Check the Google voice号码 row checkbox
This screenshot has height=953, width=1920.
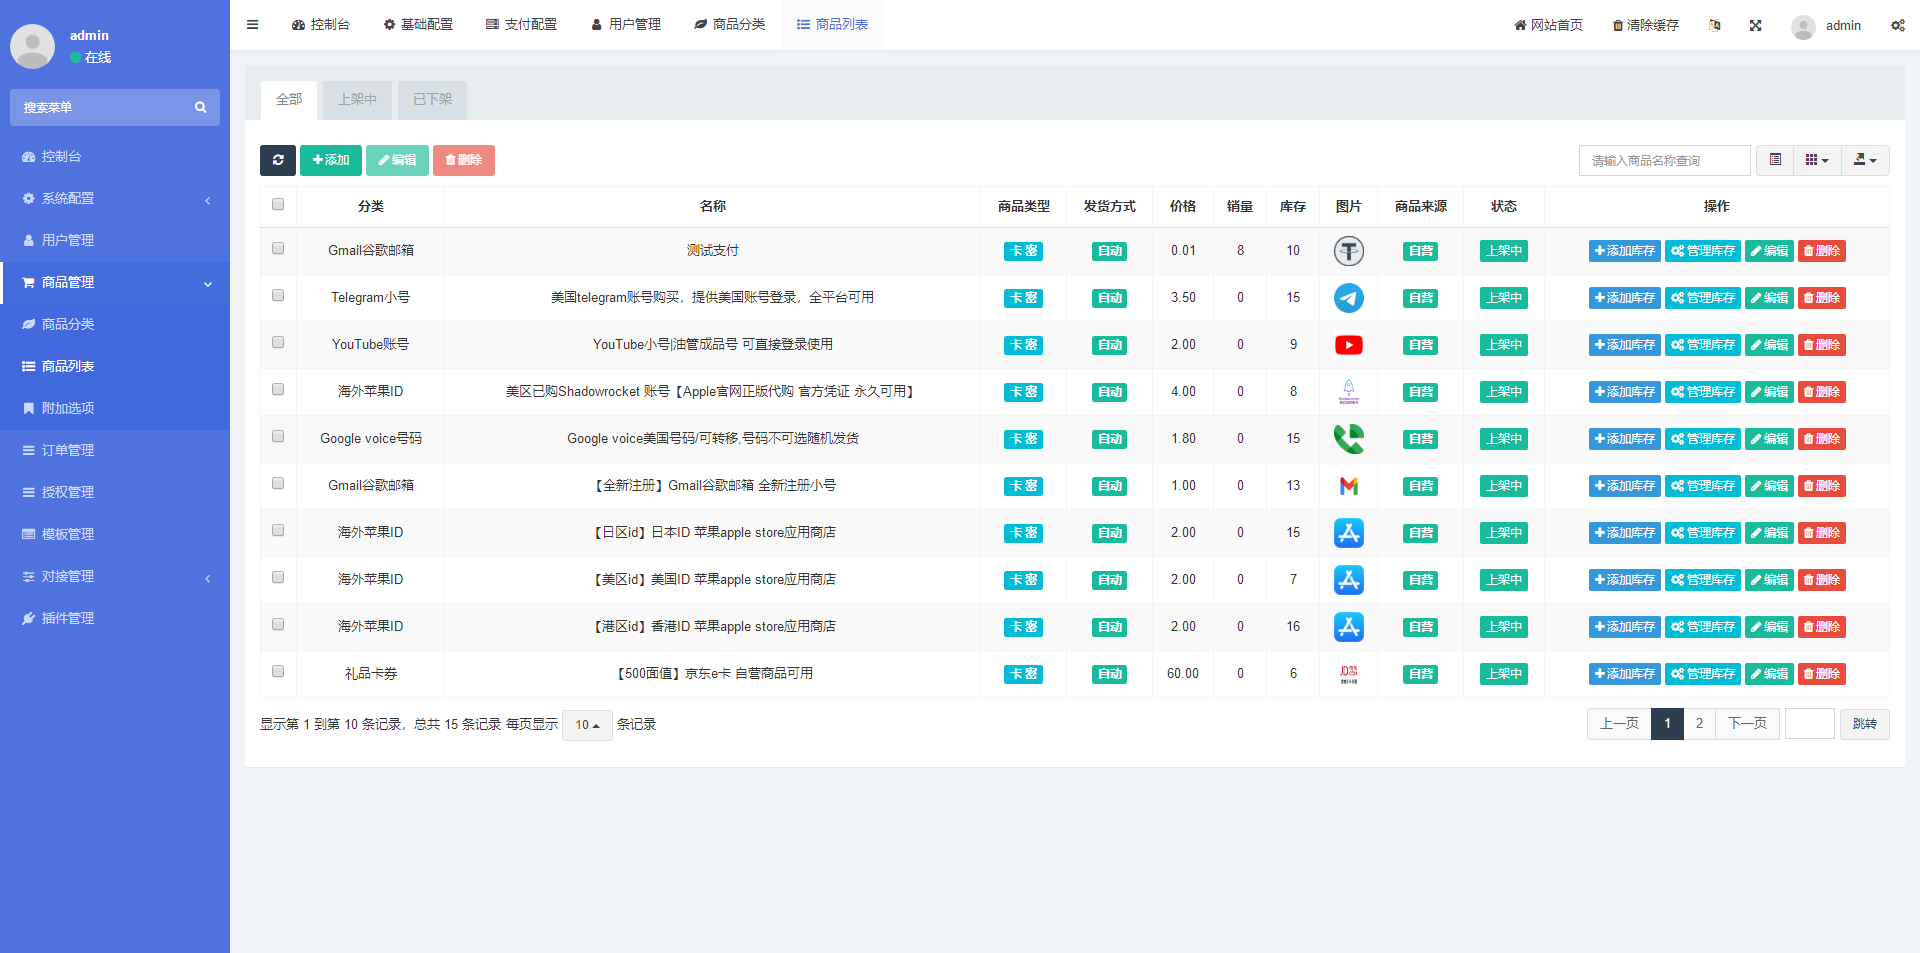[x=278, y=436]
